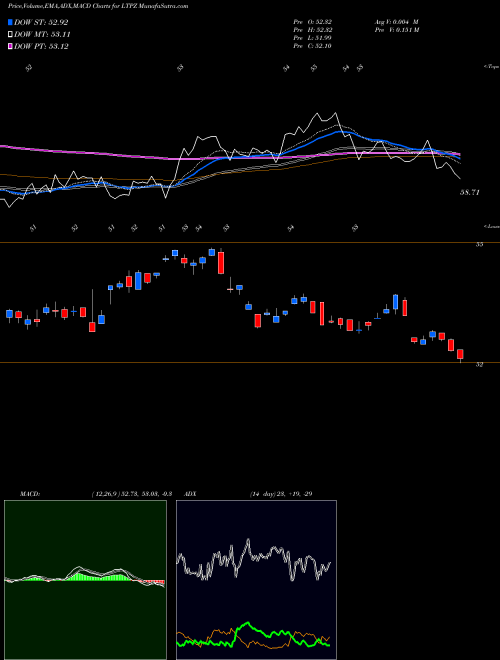Click the last red candlestick near 52
Image resolution: width=500 pixels, height=660 pixels.
click(460, 354)
